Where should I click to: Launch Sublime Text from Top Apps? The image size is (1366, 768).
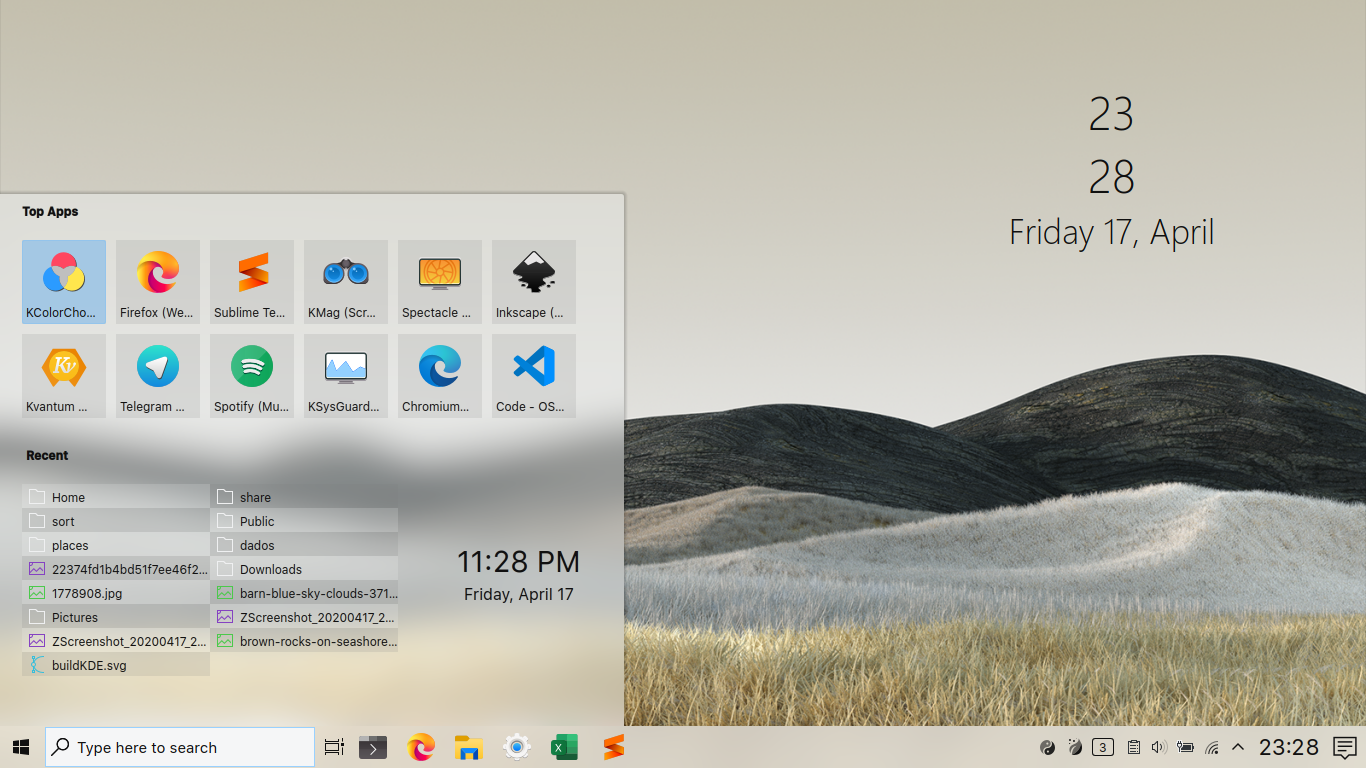click(x=252, y=282)
